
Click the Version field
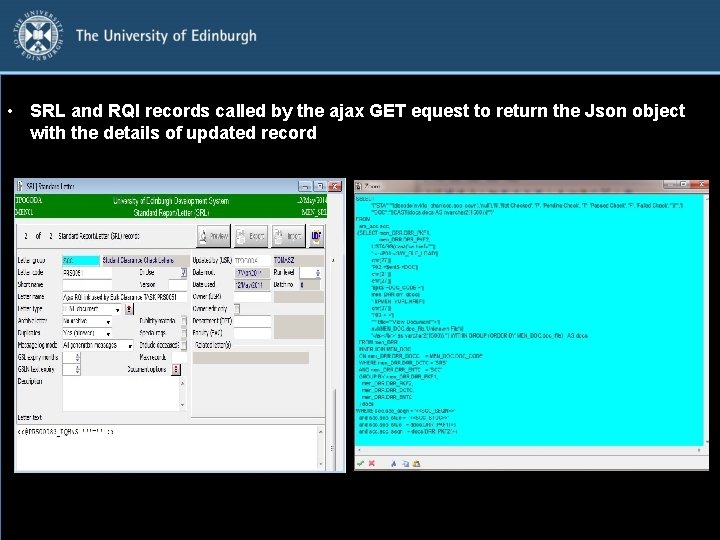[178, 285]
